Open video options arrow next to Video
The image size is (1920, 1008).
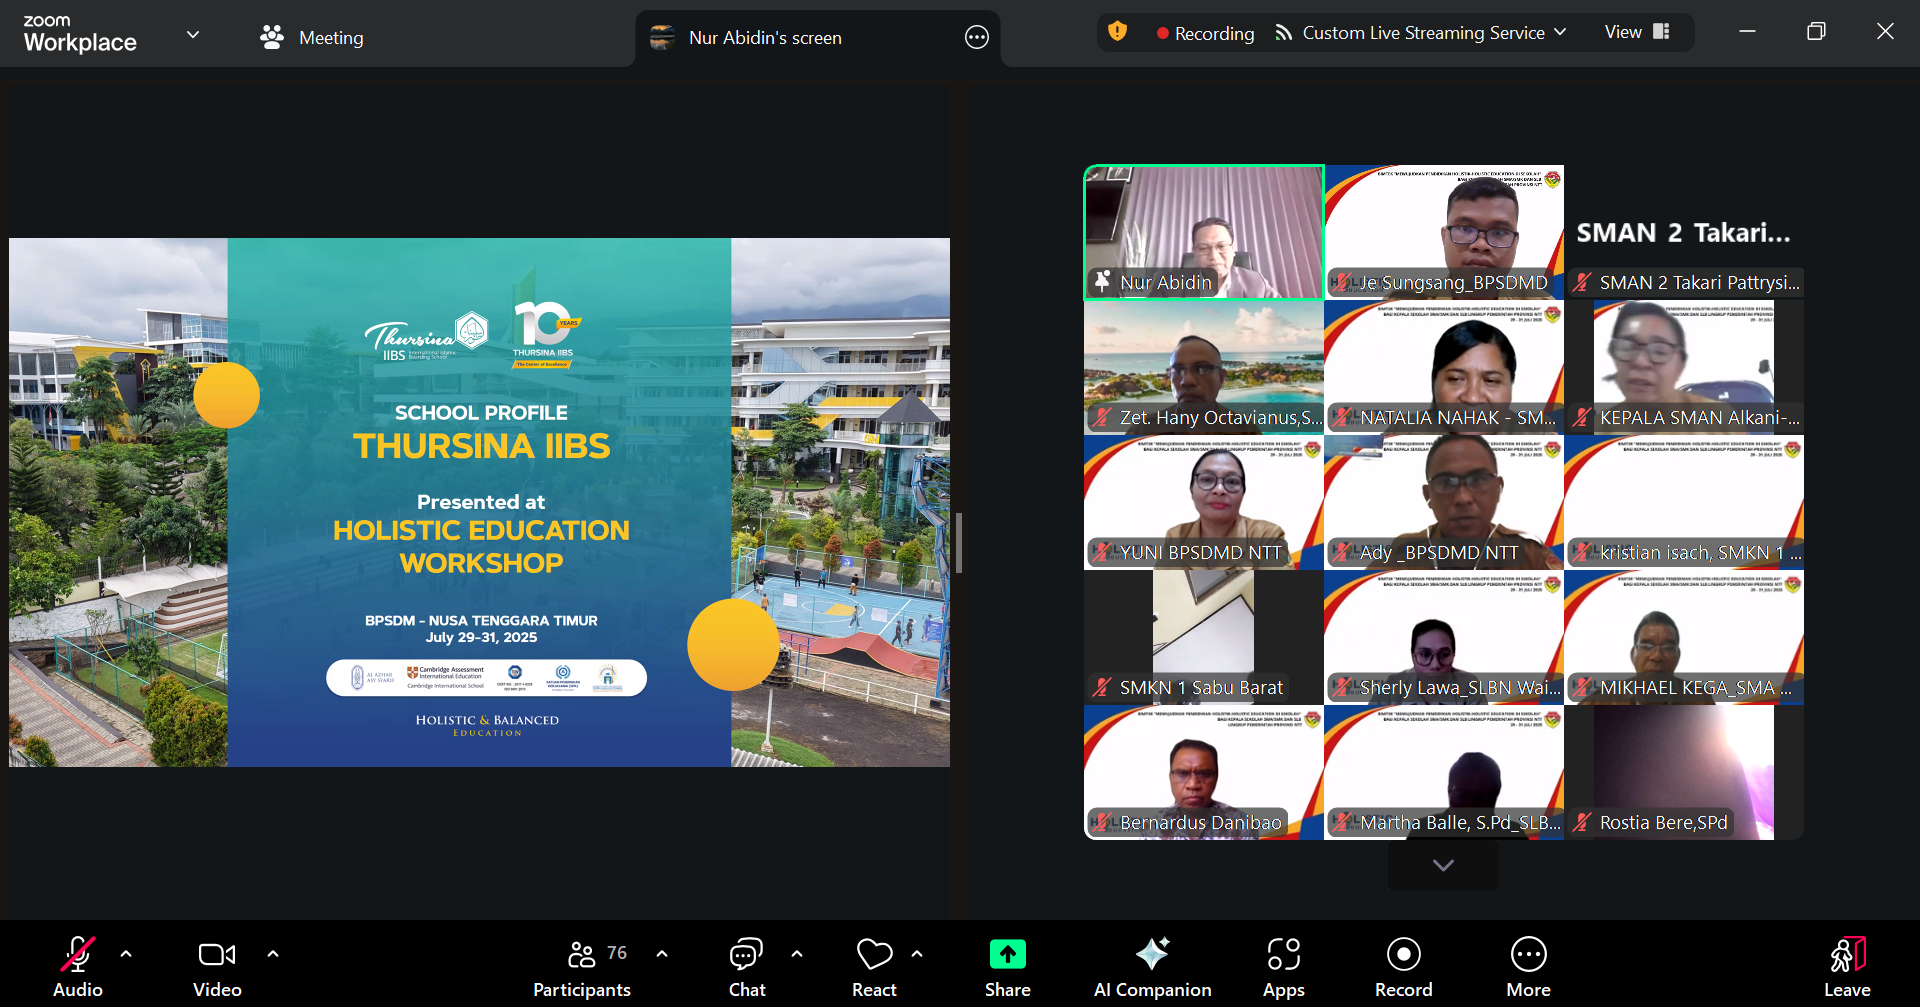coord(273,954)
